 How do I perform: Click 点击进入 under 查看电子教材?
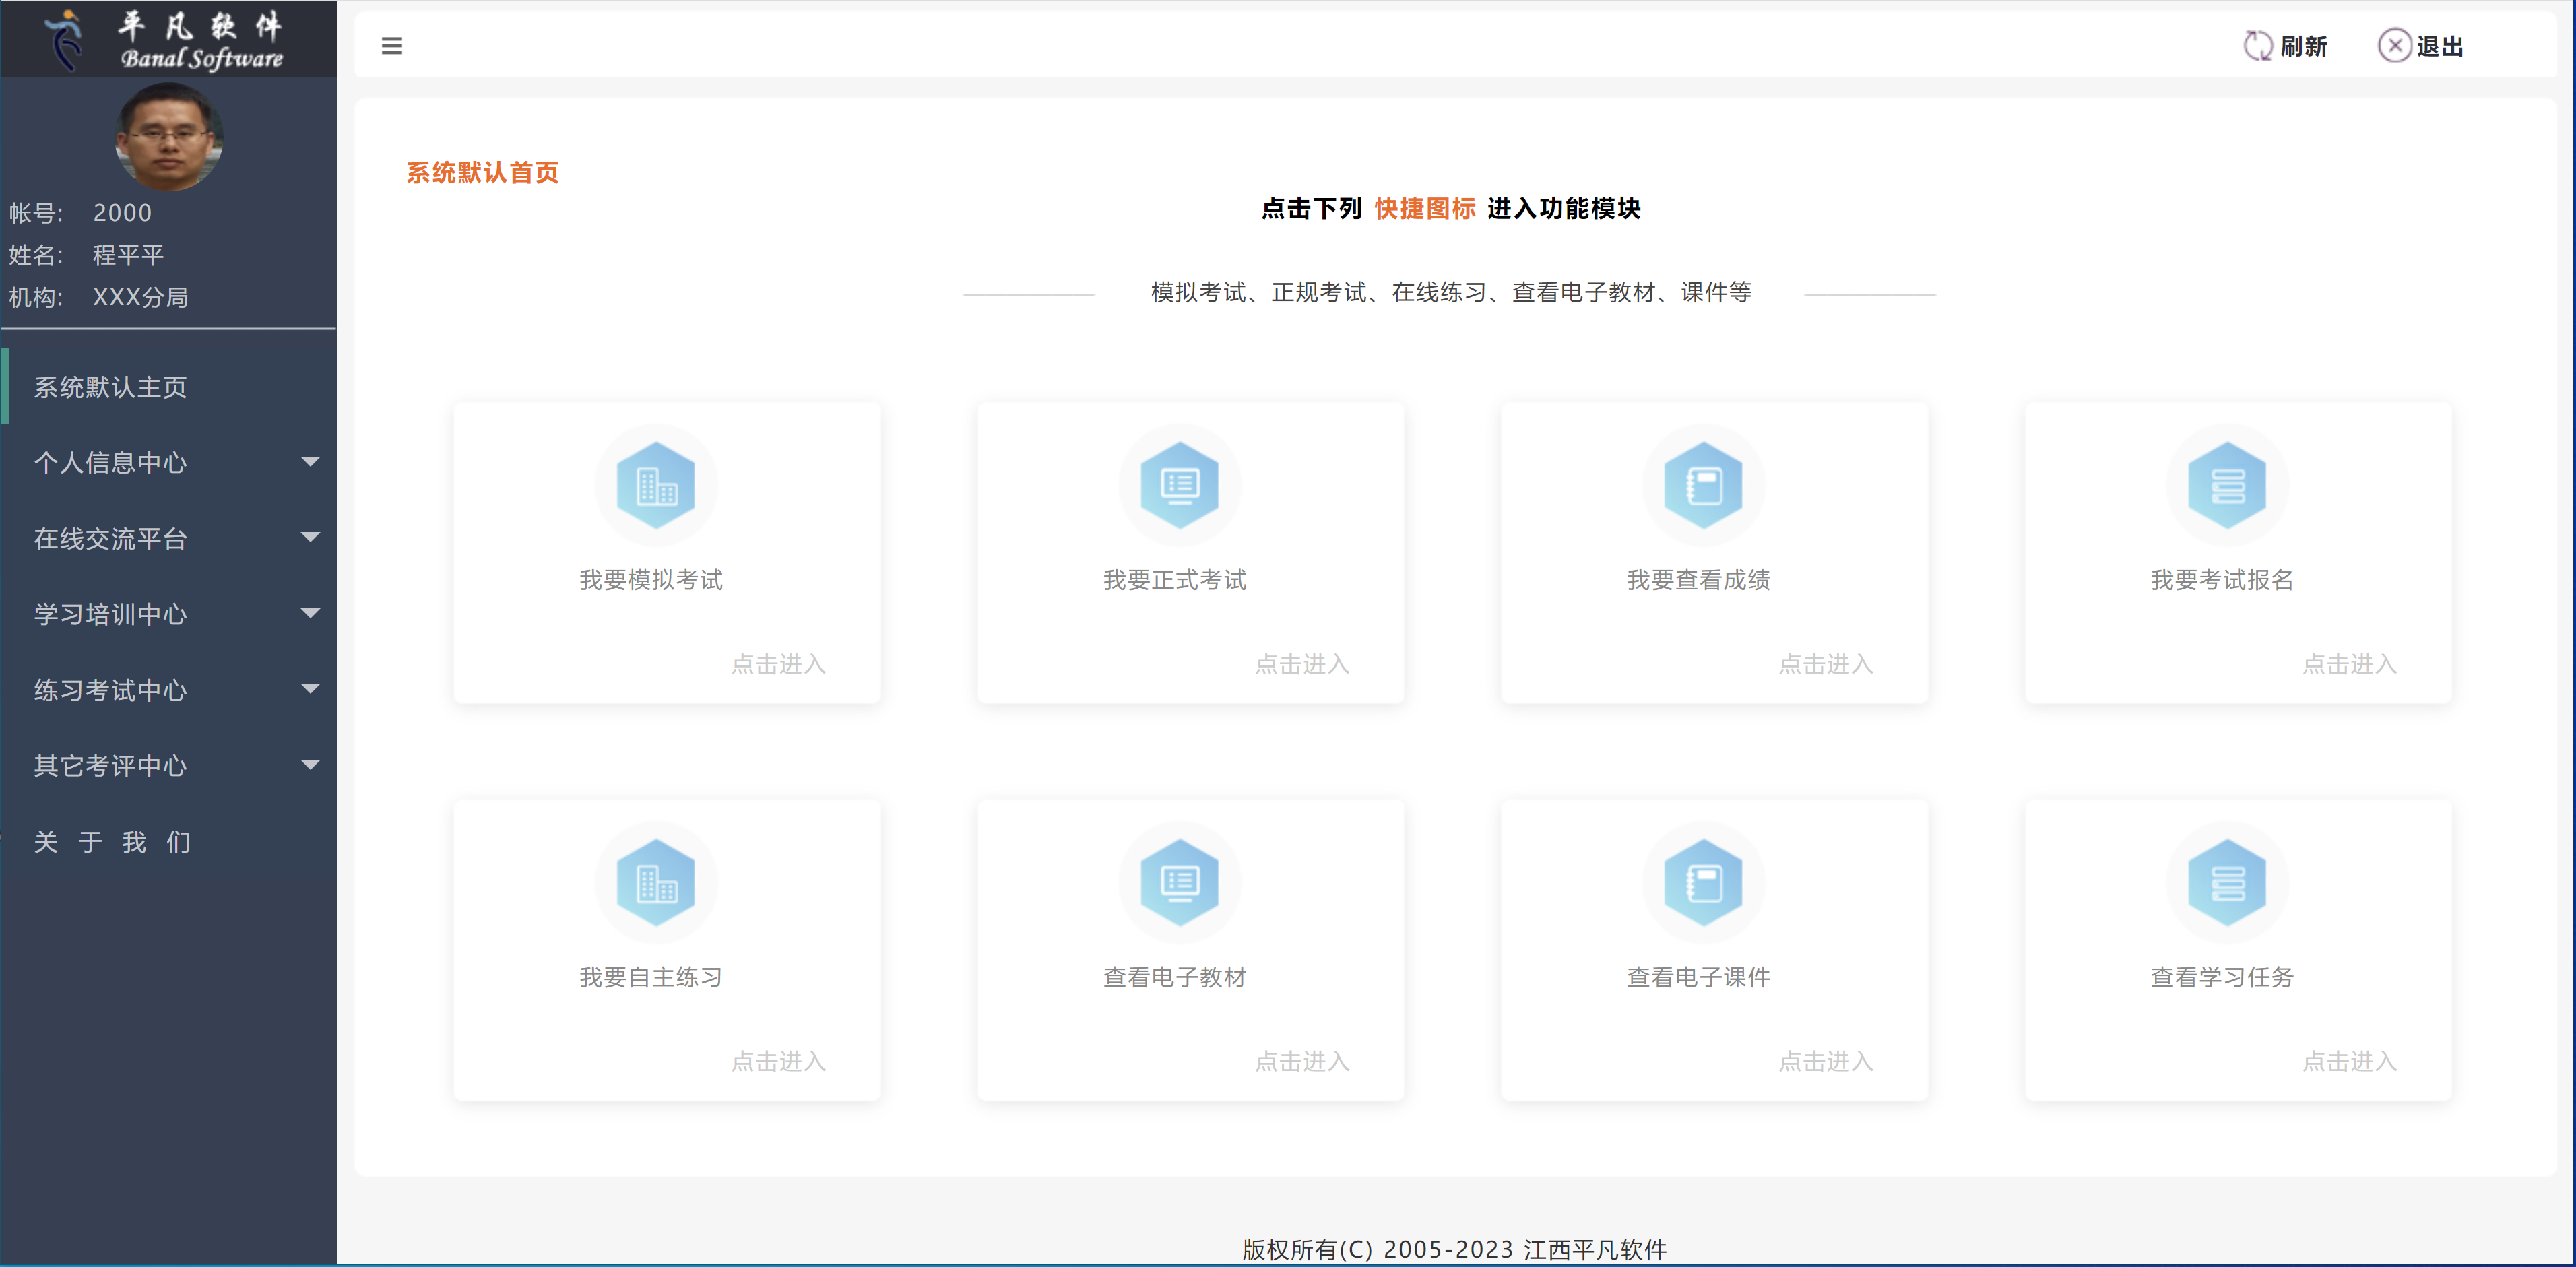tap(1302, 1061)
